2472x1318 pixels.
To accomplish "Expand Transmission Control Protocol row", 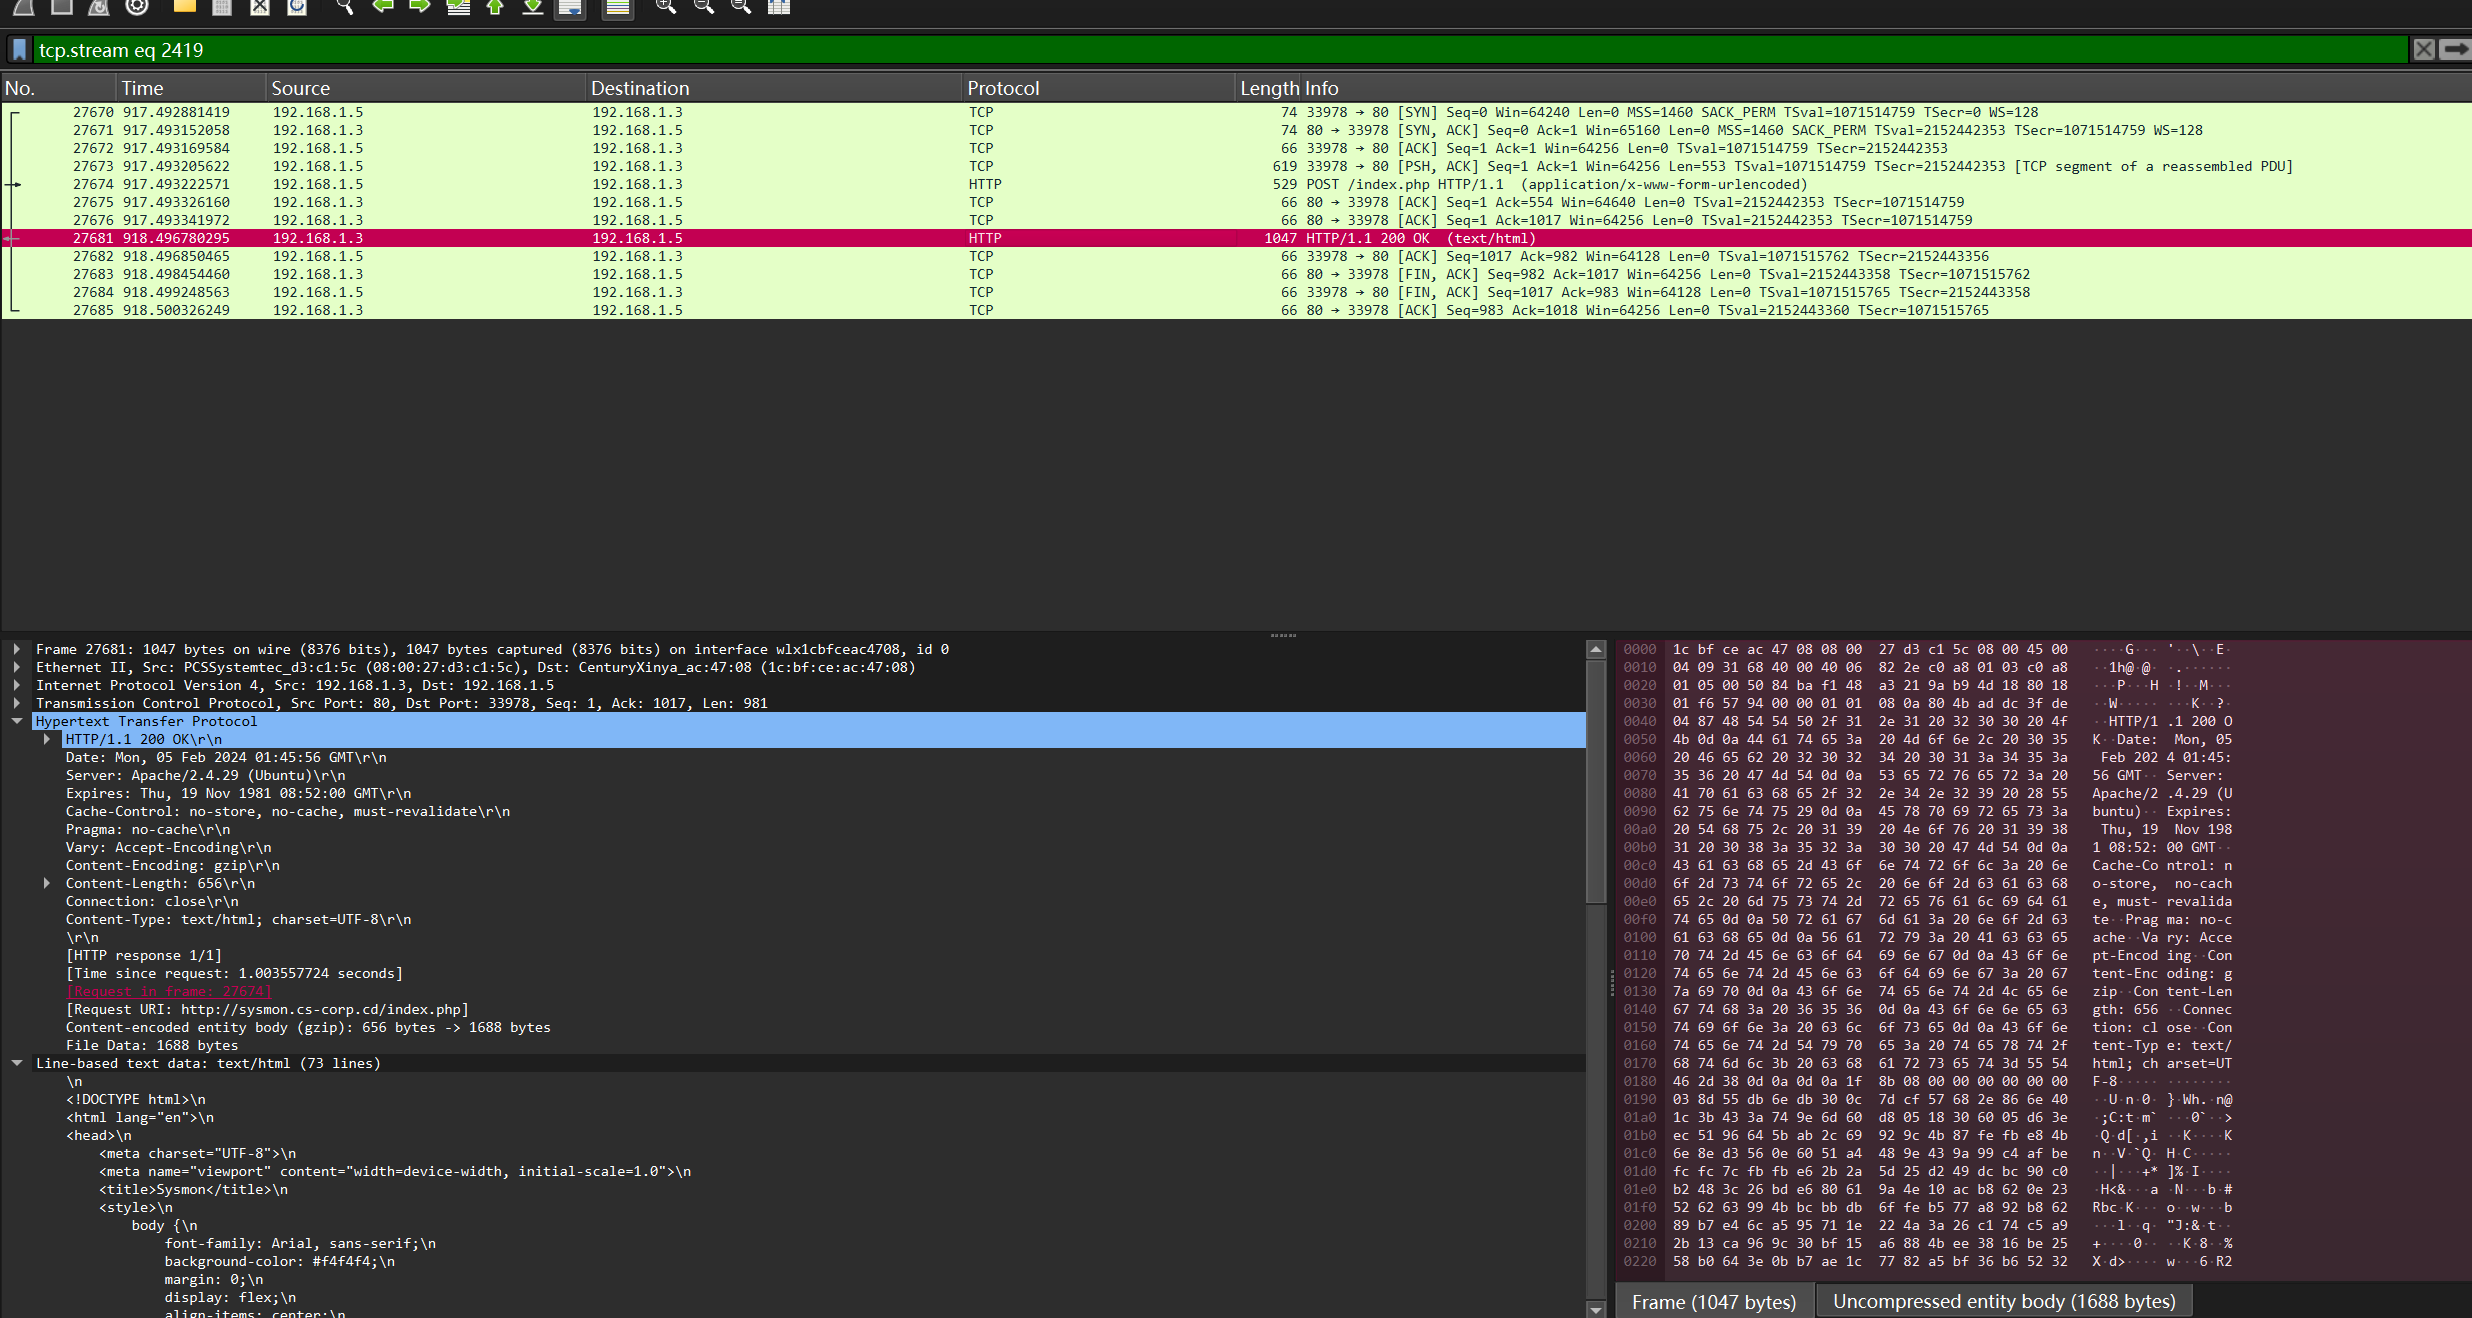I will [17, 703].
